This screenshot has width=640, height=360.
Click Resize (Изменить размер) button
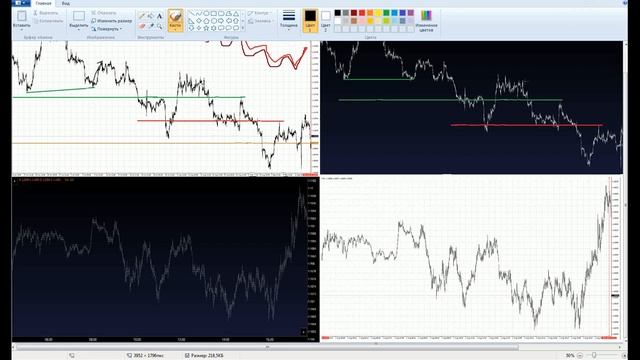coord(111,21)
